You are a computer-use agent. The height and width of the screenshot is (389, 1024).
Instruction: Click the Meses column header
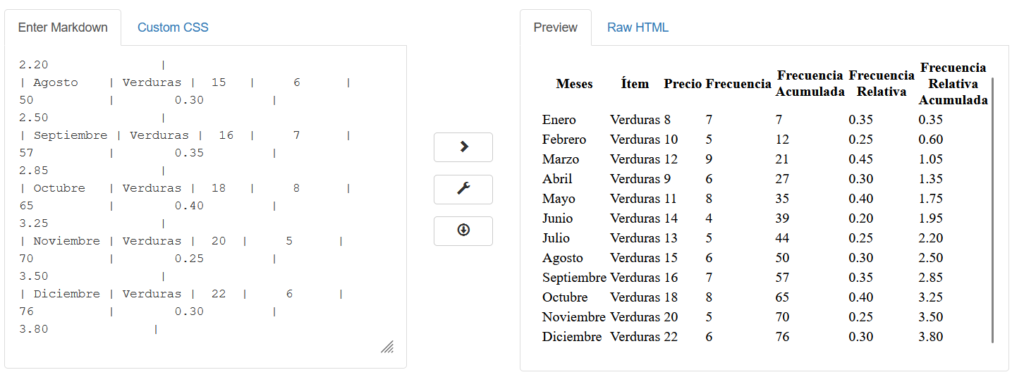click(x=575, y=84)
